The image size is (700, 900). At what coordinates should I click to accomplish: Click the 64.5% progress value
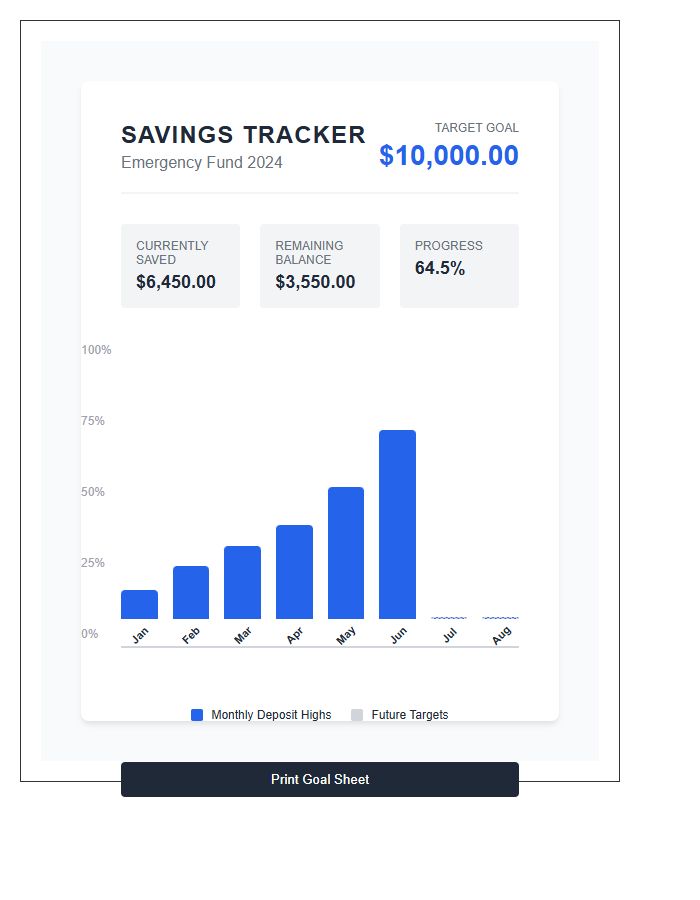(x=438, y=268)
